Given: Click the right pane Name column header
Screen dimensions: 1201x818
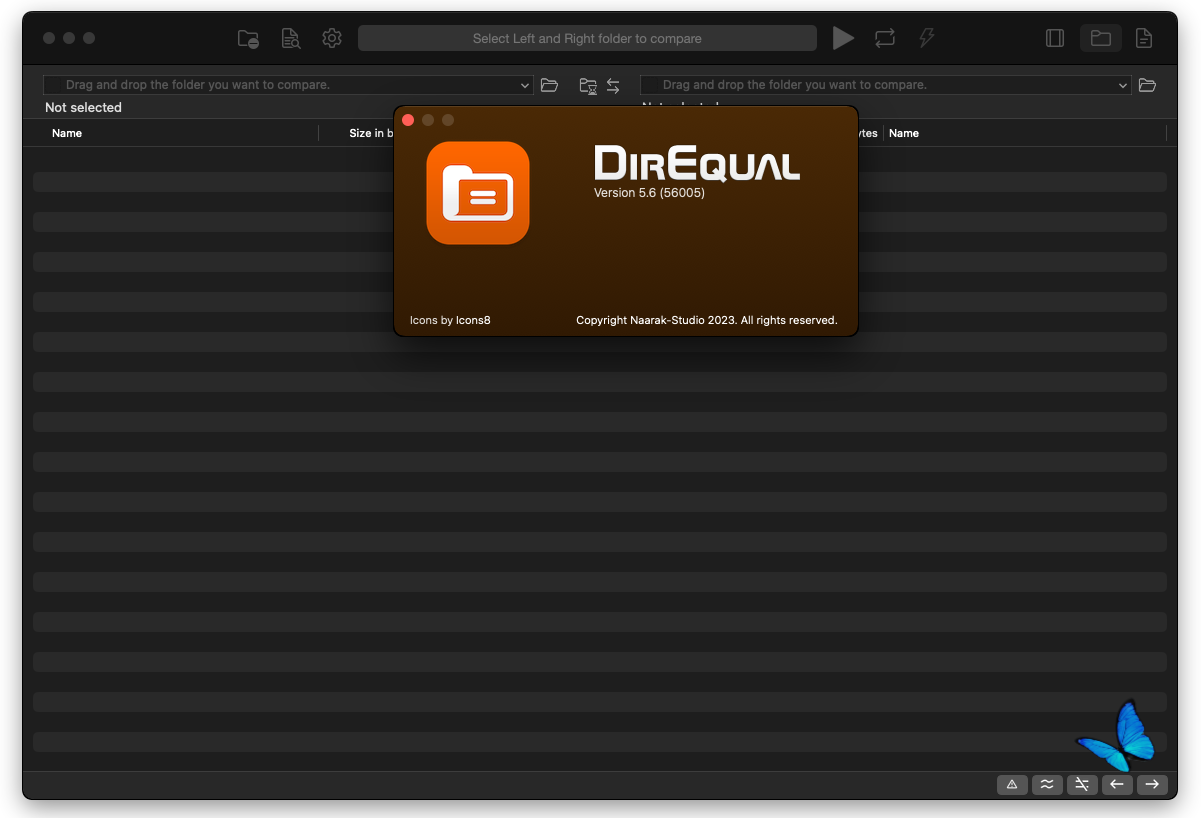Looking at the screenshot, I should click(904, 133).
